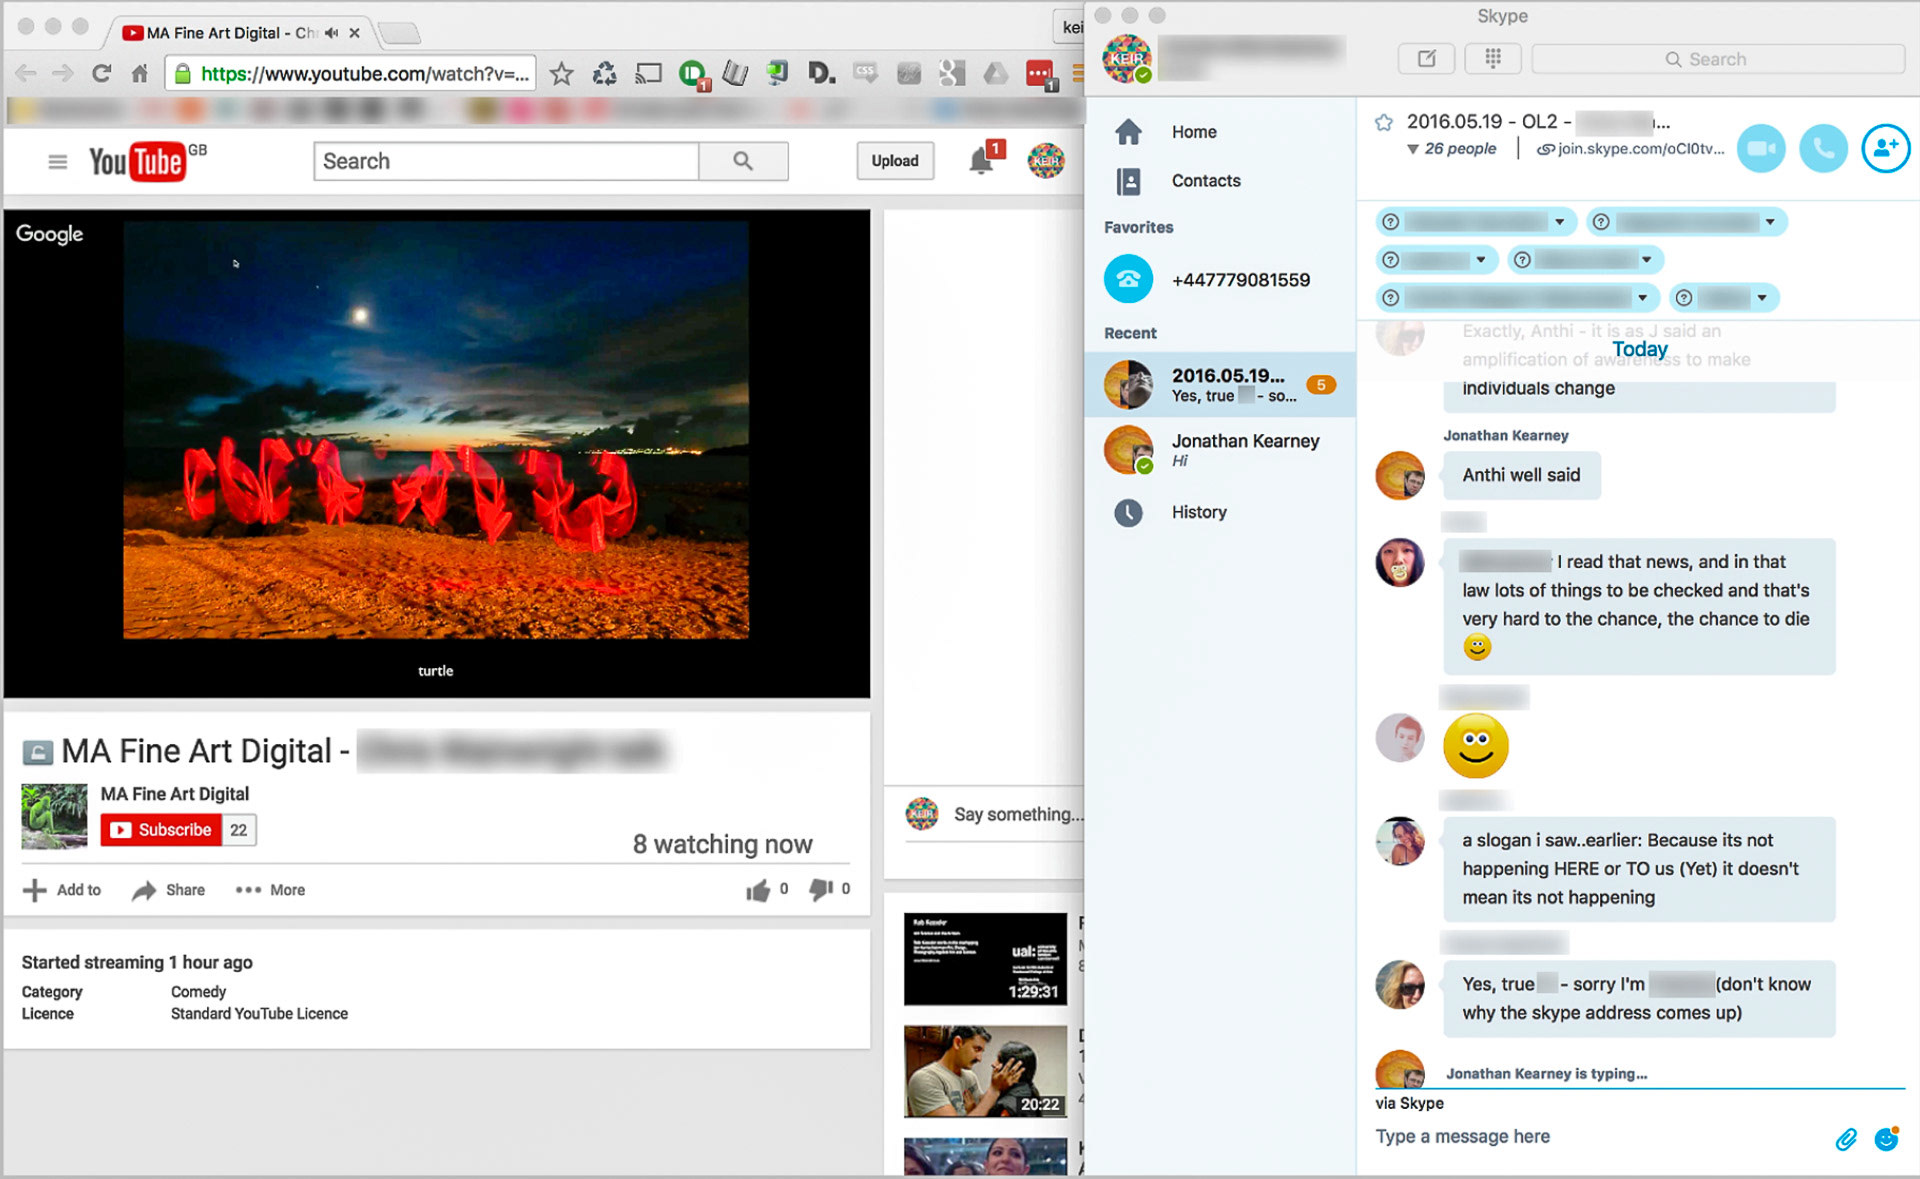The height and width of the screenshot is (1179, 1920).
Task: Dislike the video with thumbs down
Action: (821, 889)
